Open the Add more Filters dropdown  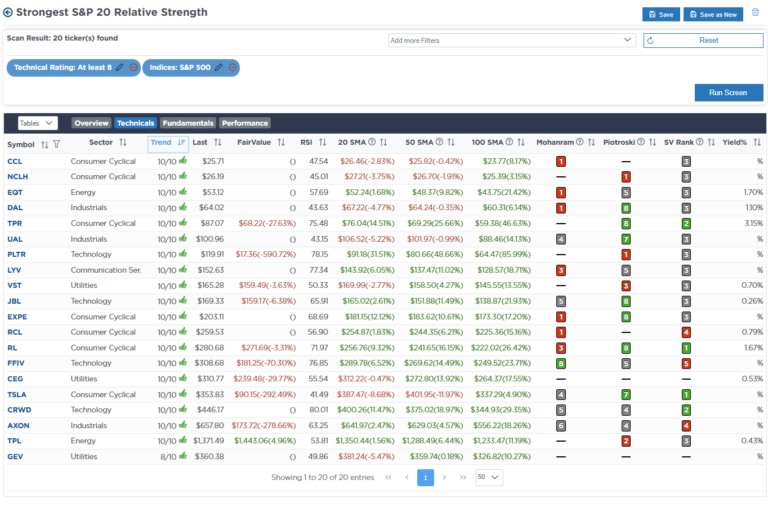[511, 40]
